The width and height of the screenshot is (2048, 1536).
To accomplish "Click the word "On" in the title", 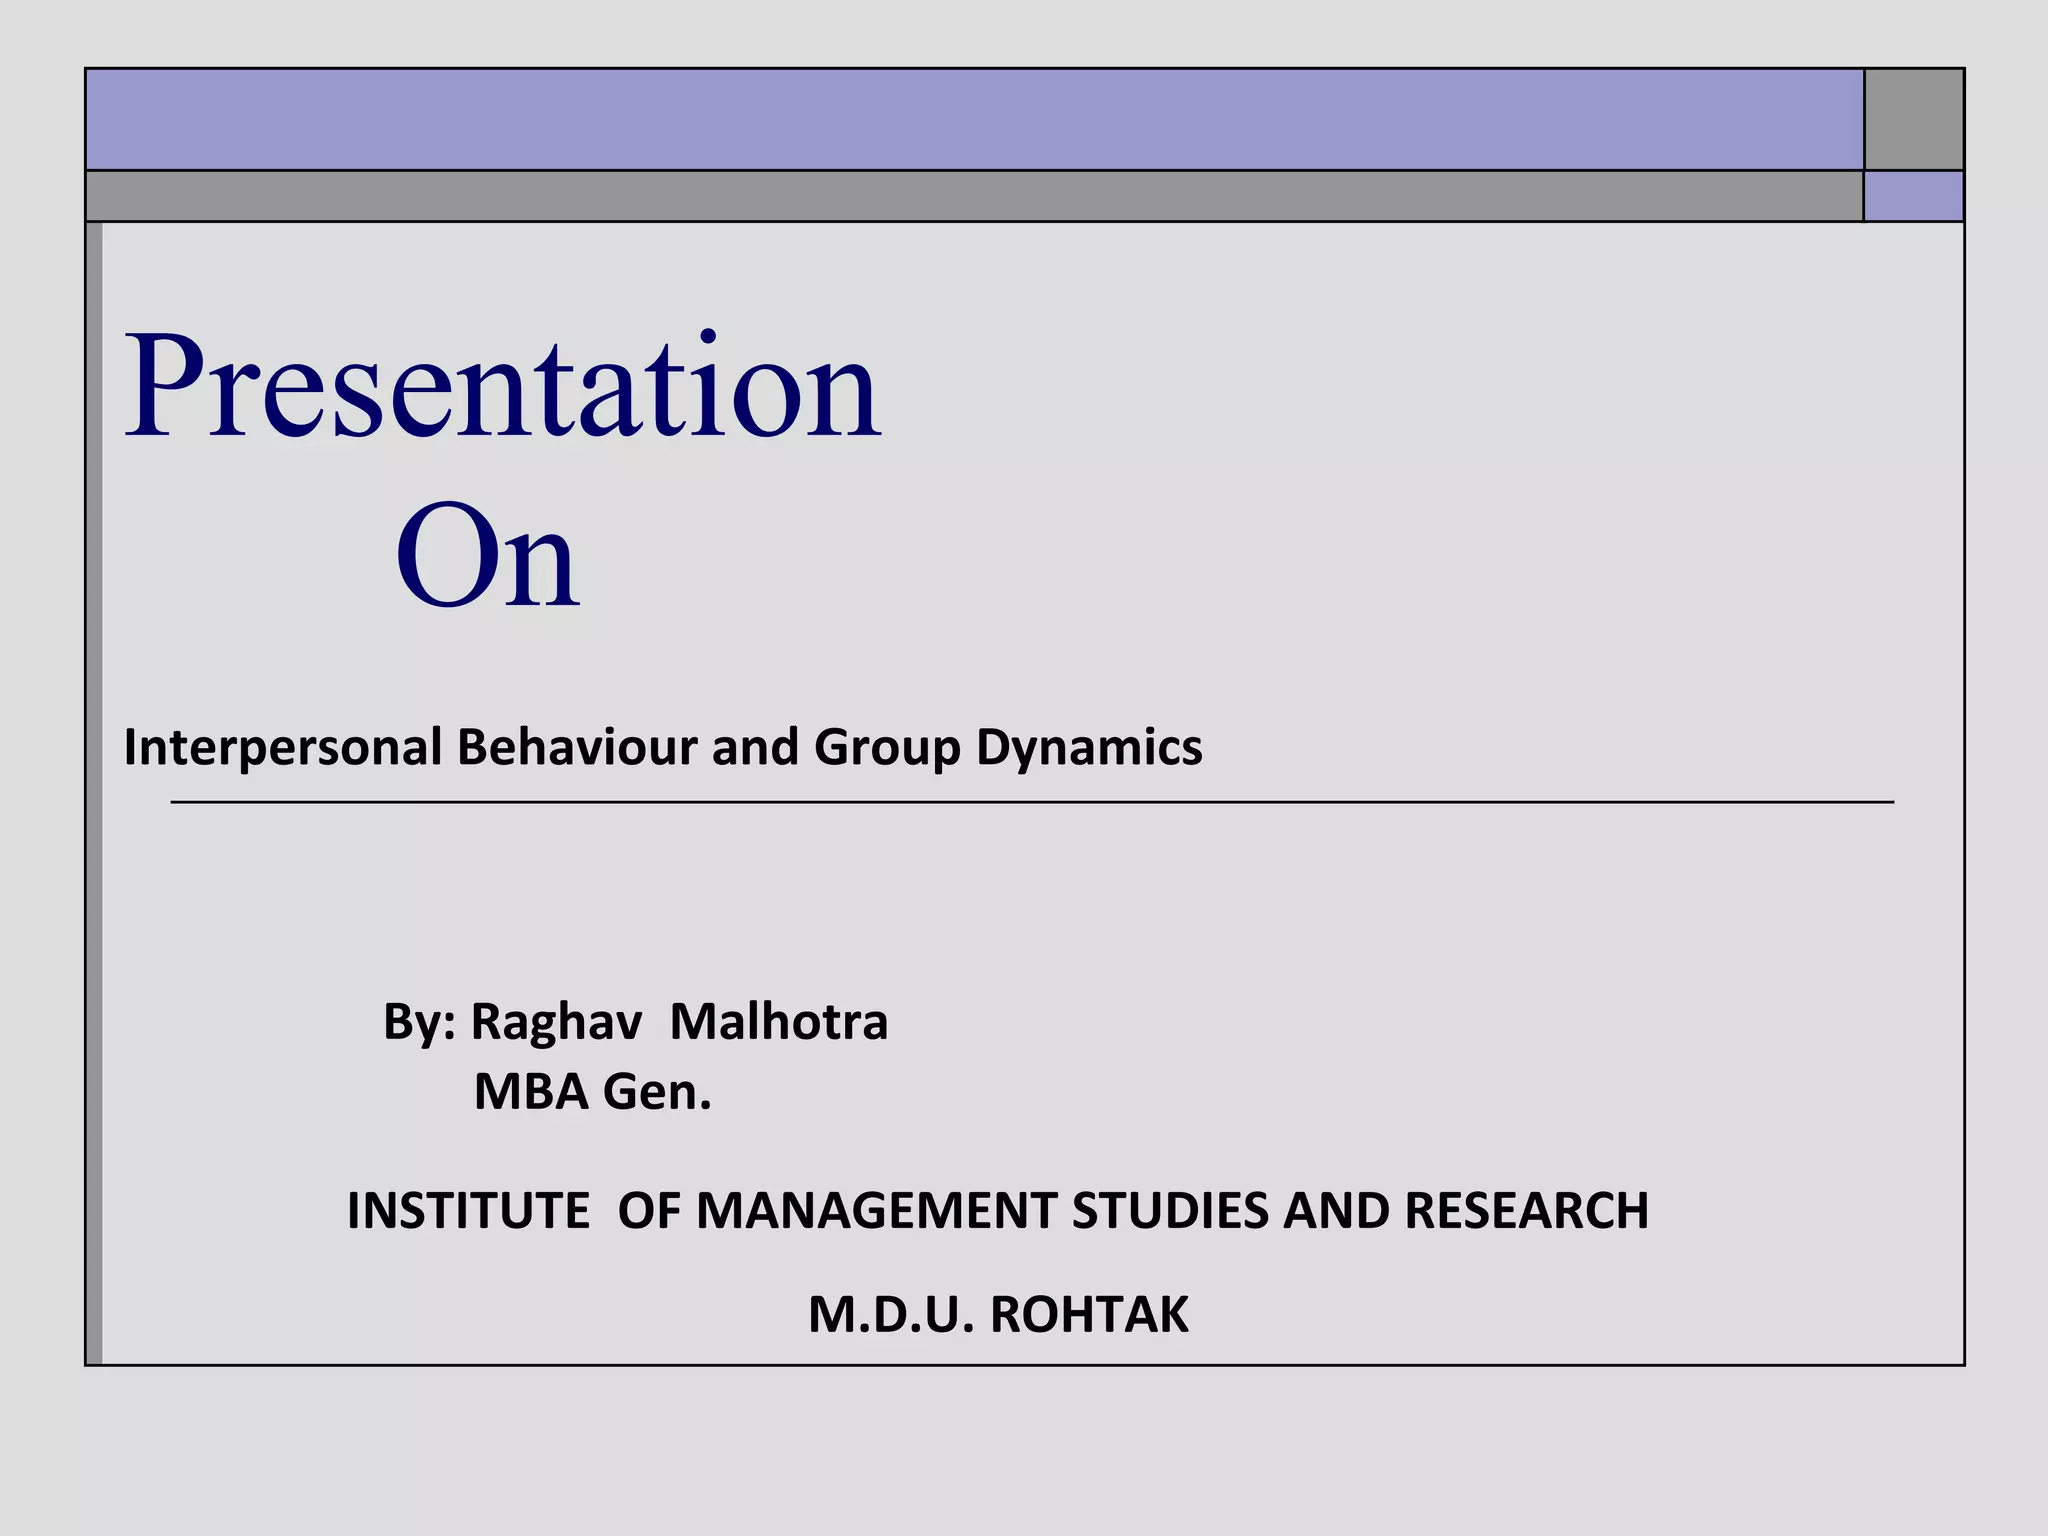I will pos(487,558).
